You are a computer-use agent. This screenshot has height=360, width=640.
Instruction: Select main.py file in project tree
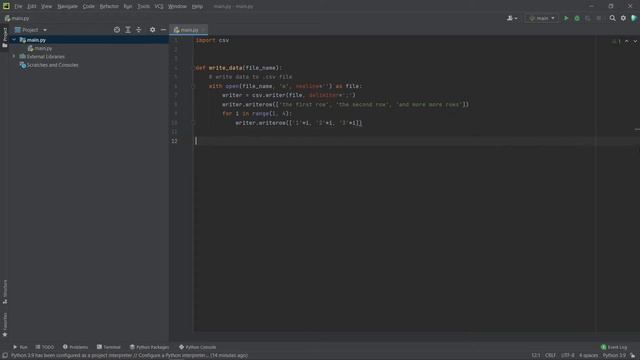(40, 48)
